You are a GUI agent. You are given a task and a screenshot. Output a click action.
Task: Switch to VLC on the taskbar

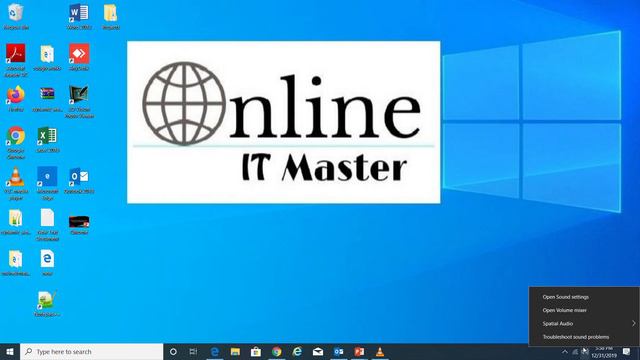click(x=380, y=351)
